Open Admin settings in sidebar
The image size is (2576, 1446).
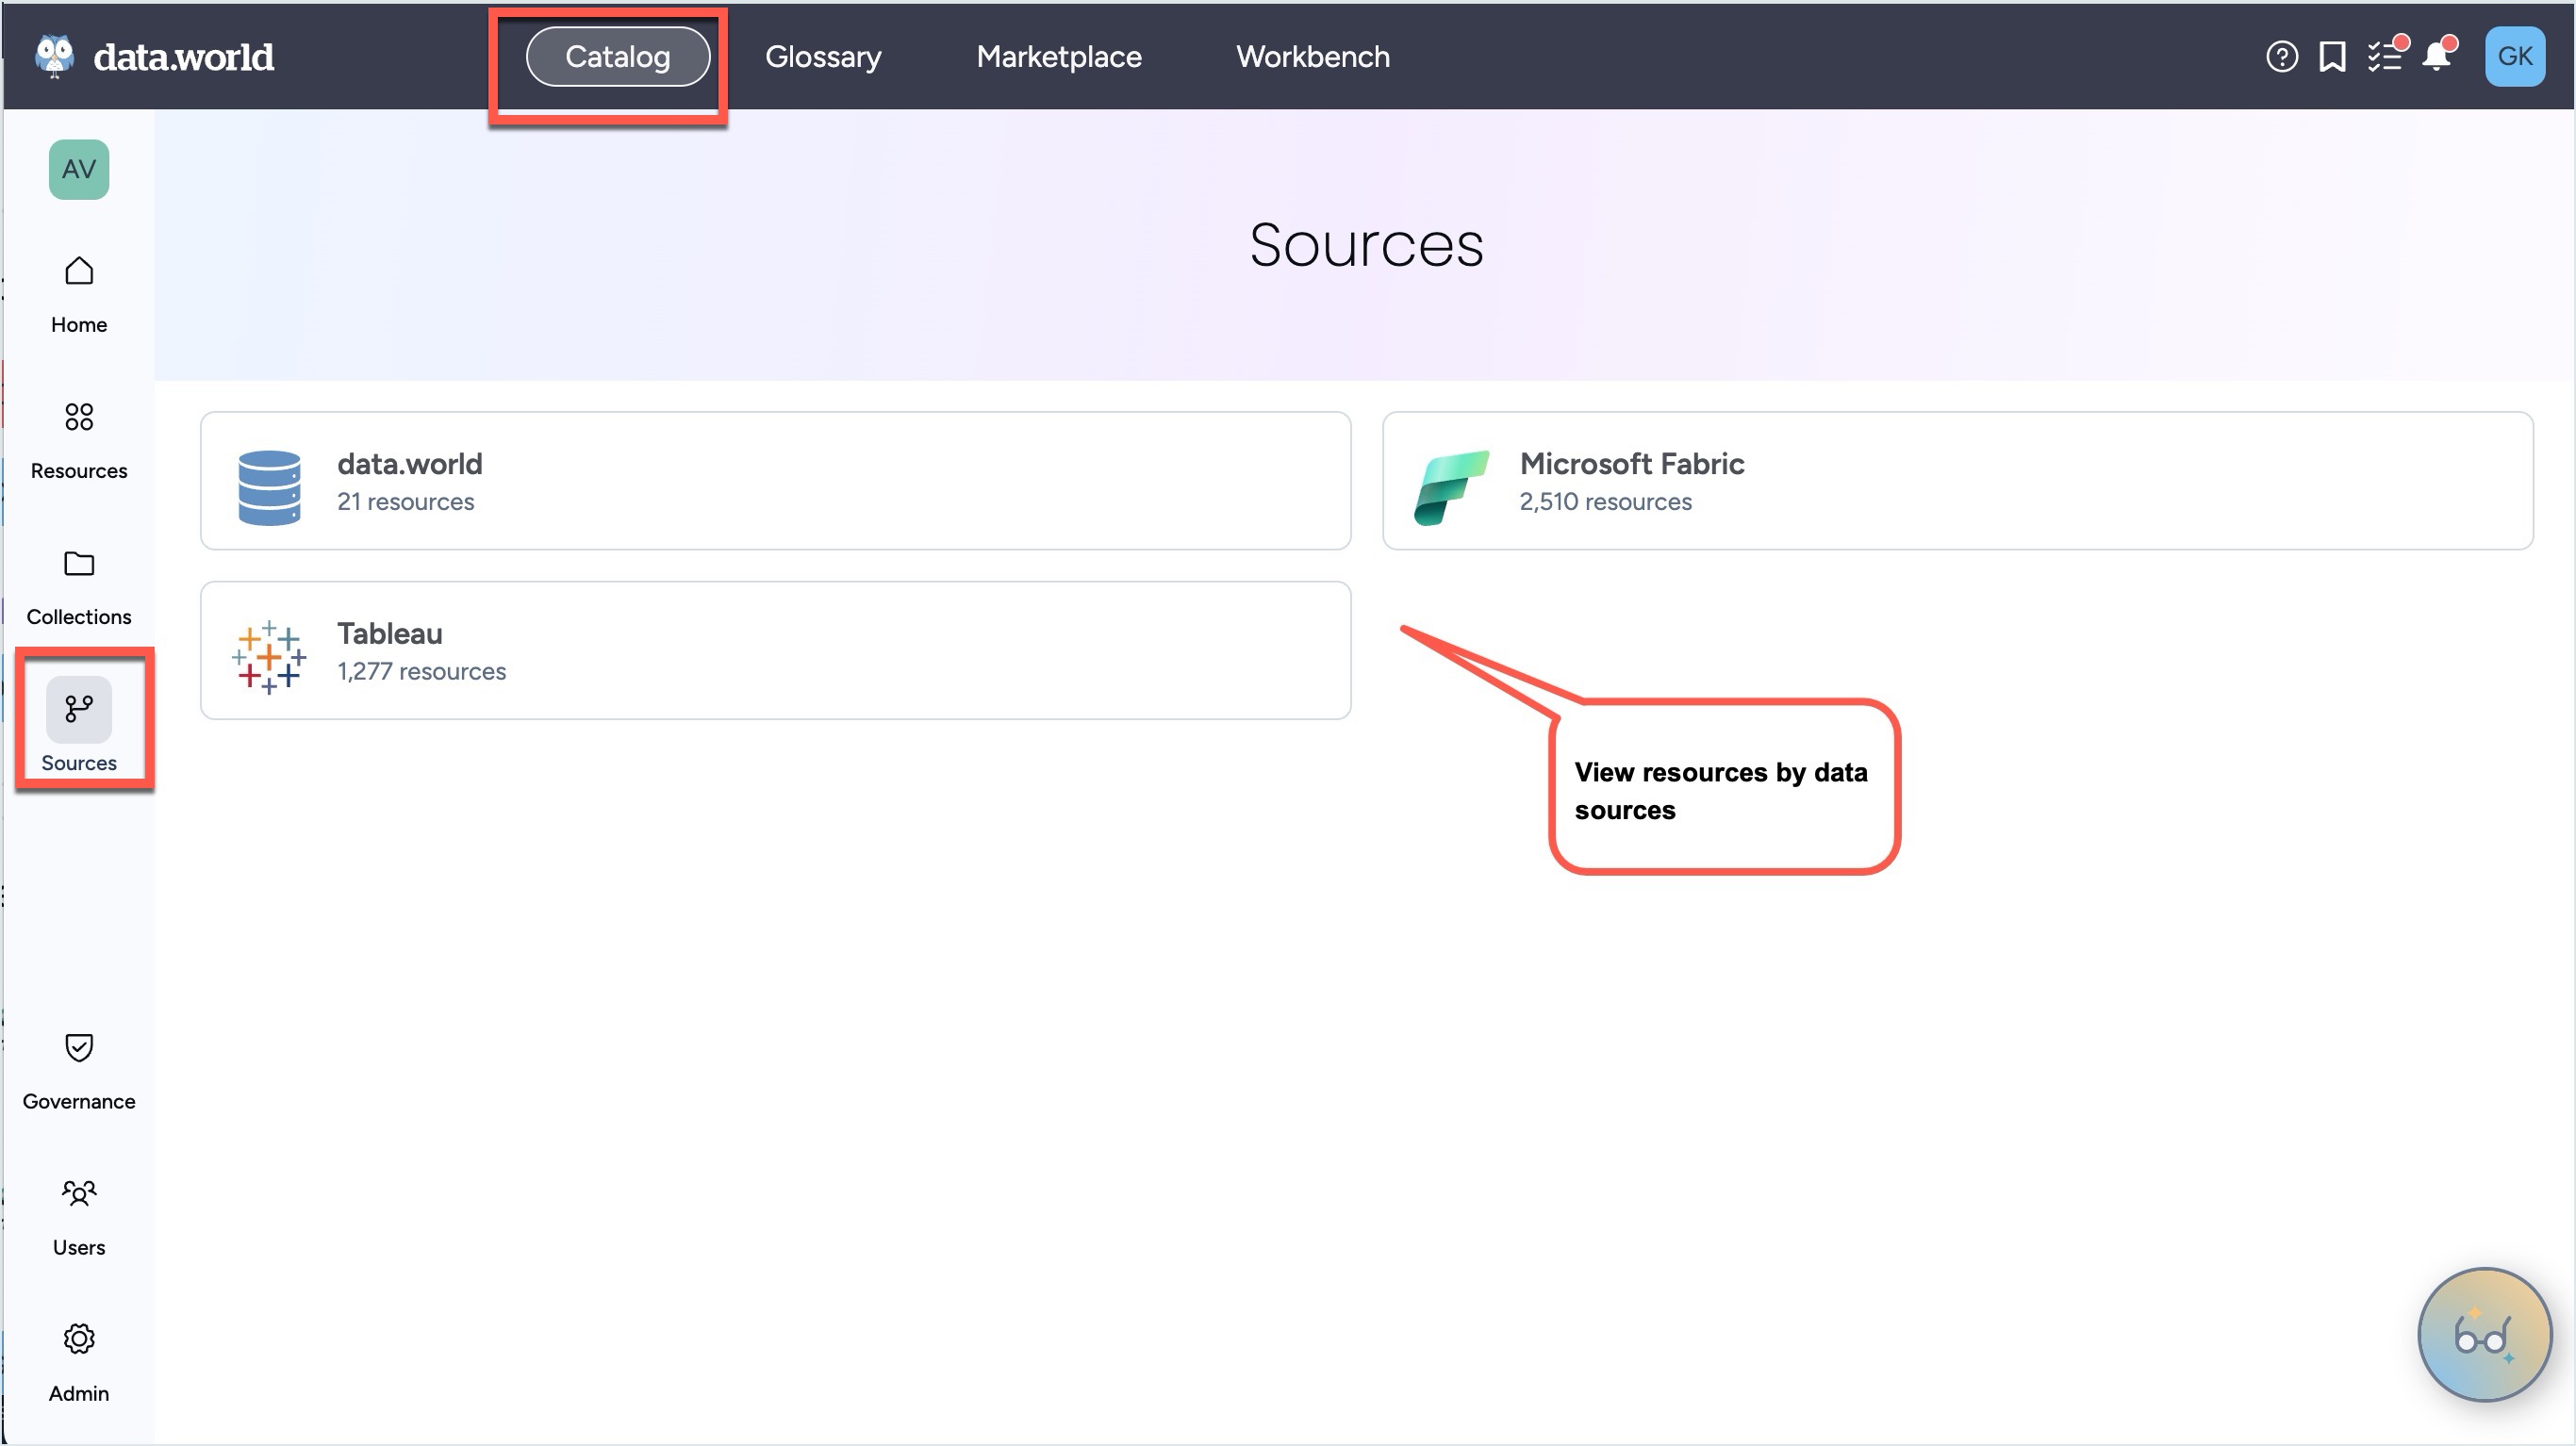79,1364
